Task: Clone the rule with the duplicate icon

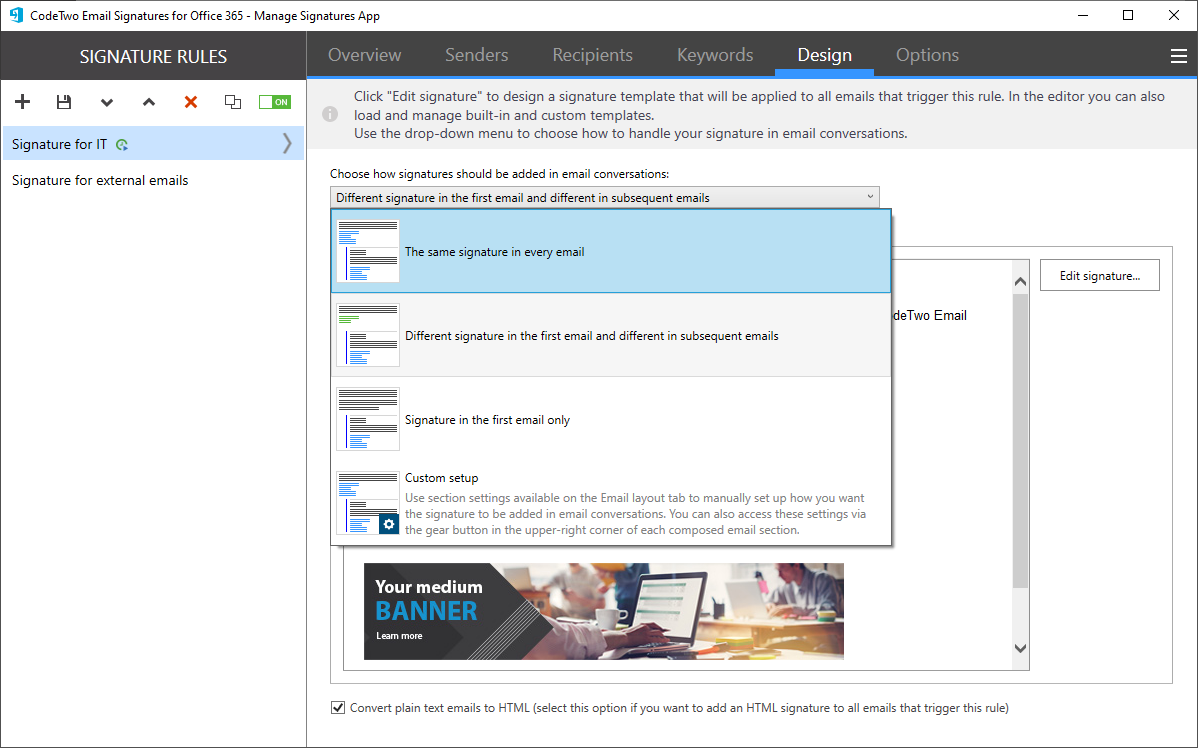Action: pos(233,102)
